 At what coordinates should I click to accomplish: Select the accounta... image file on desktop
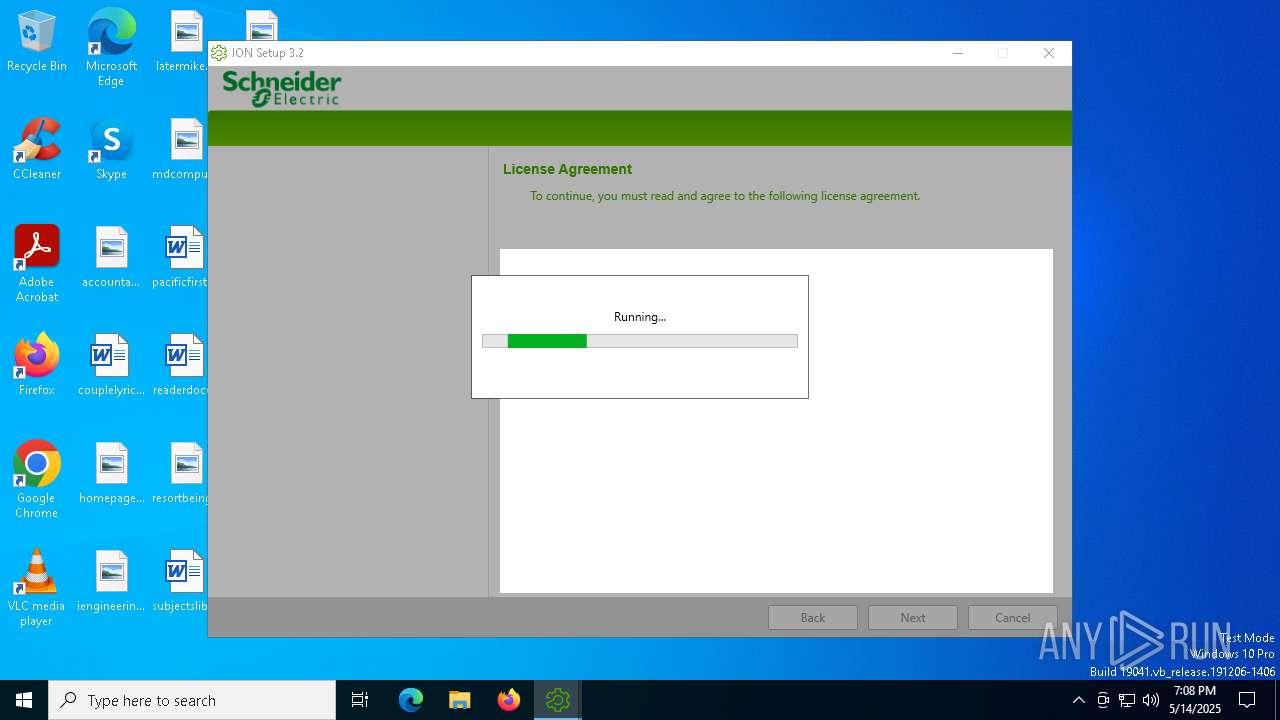[x=111, y=258]
